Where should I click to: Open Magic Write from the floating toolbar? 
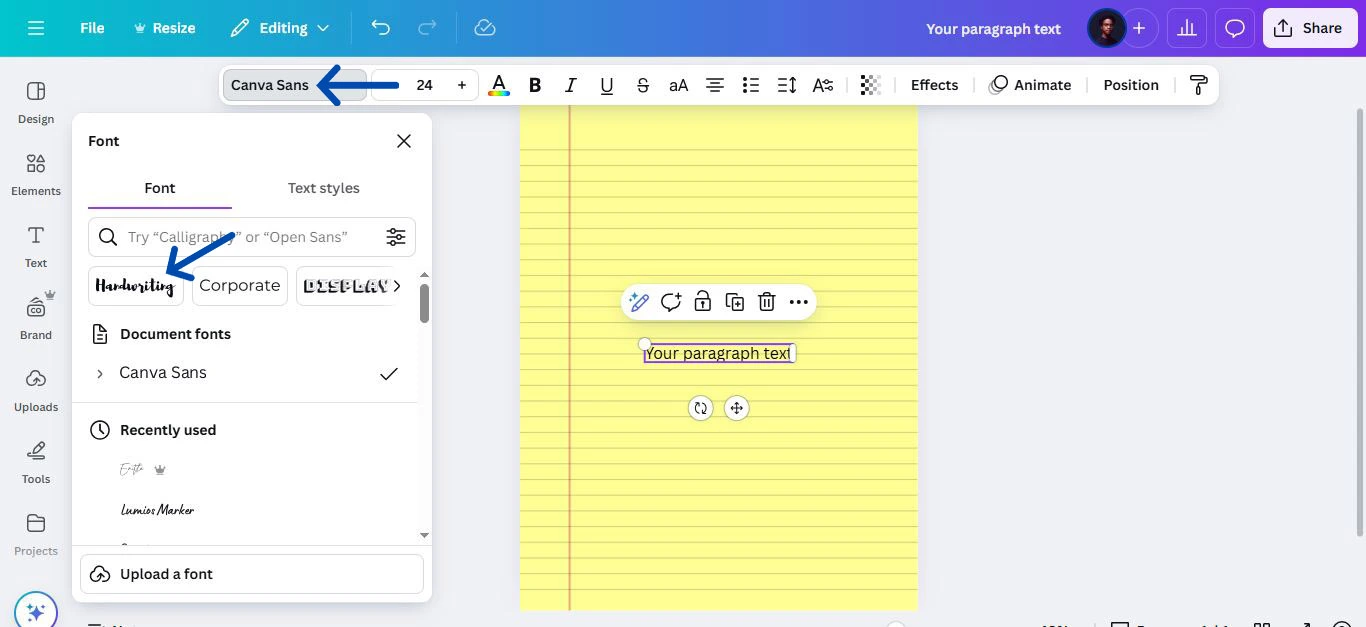click(639, 302)
